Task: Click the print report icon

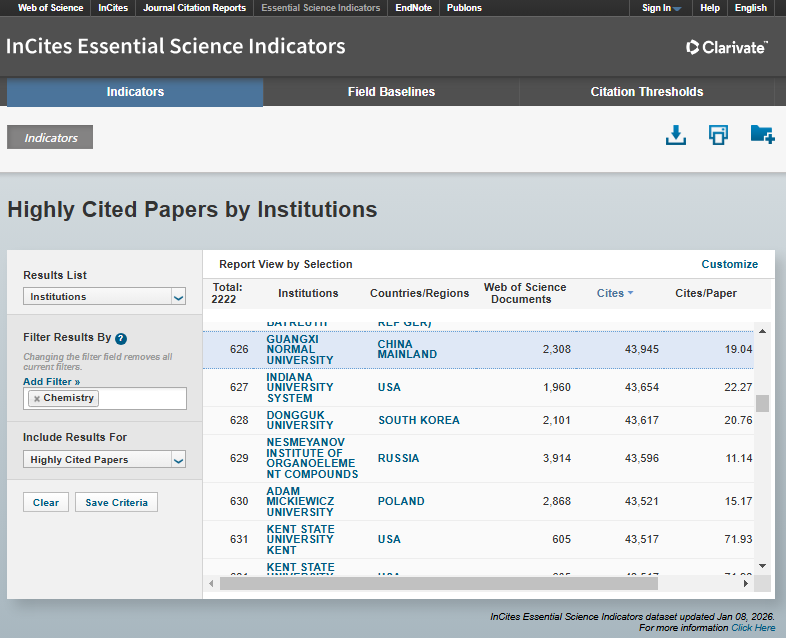Action: pos(718,135)
